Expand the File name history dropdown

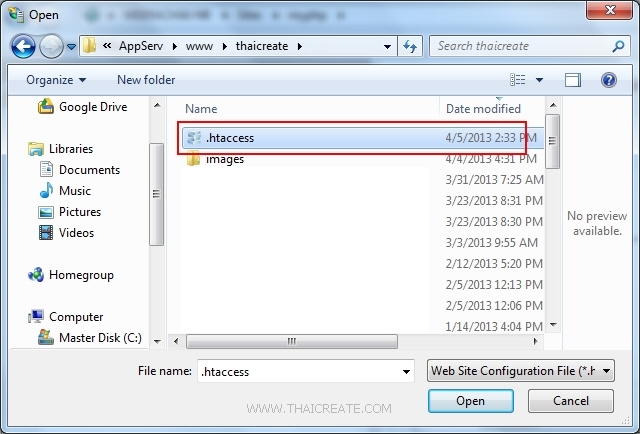click(406, 372)
